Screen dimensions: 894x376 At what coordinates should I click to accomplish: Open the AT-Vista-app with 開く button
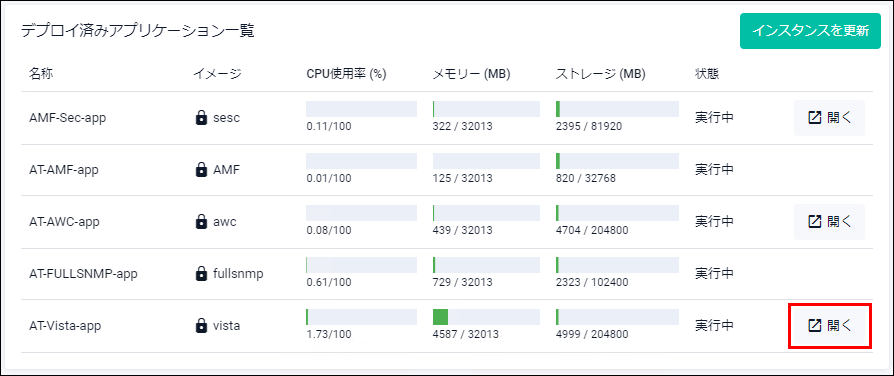point(830,326)
